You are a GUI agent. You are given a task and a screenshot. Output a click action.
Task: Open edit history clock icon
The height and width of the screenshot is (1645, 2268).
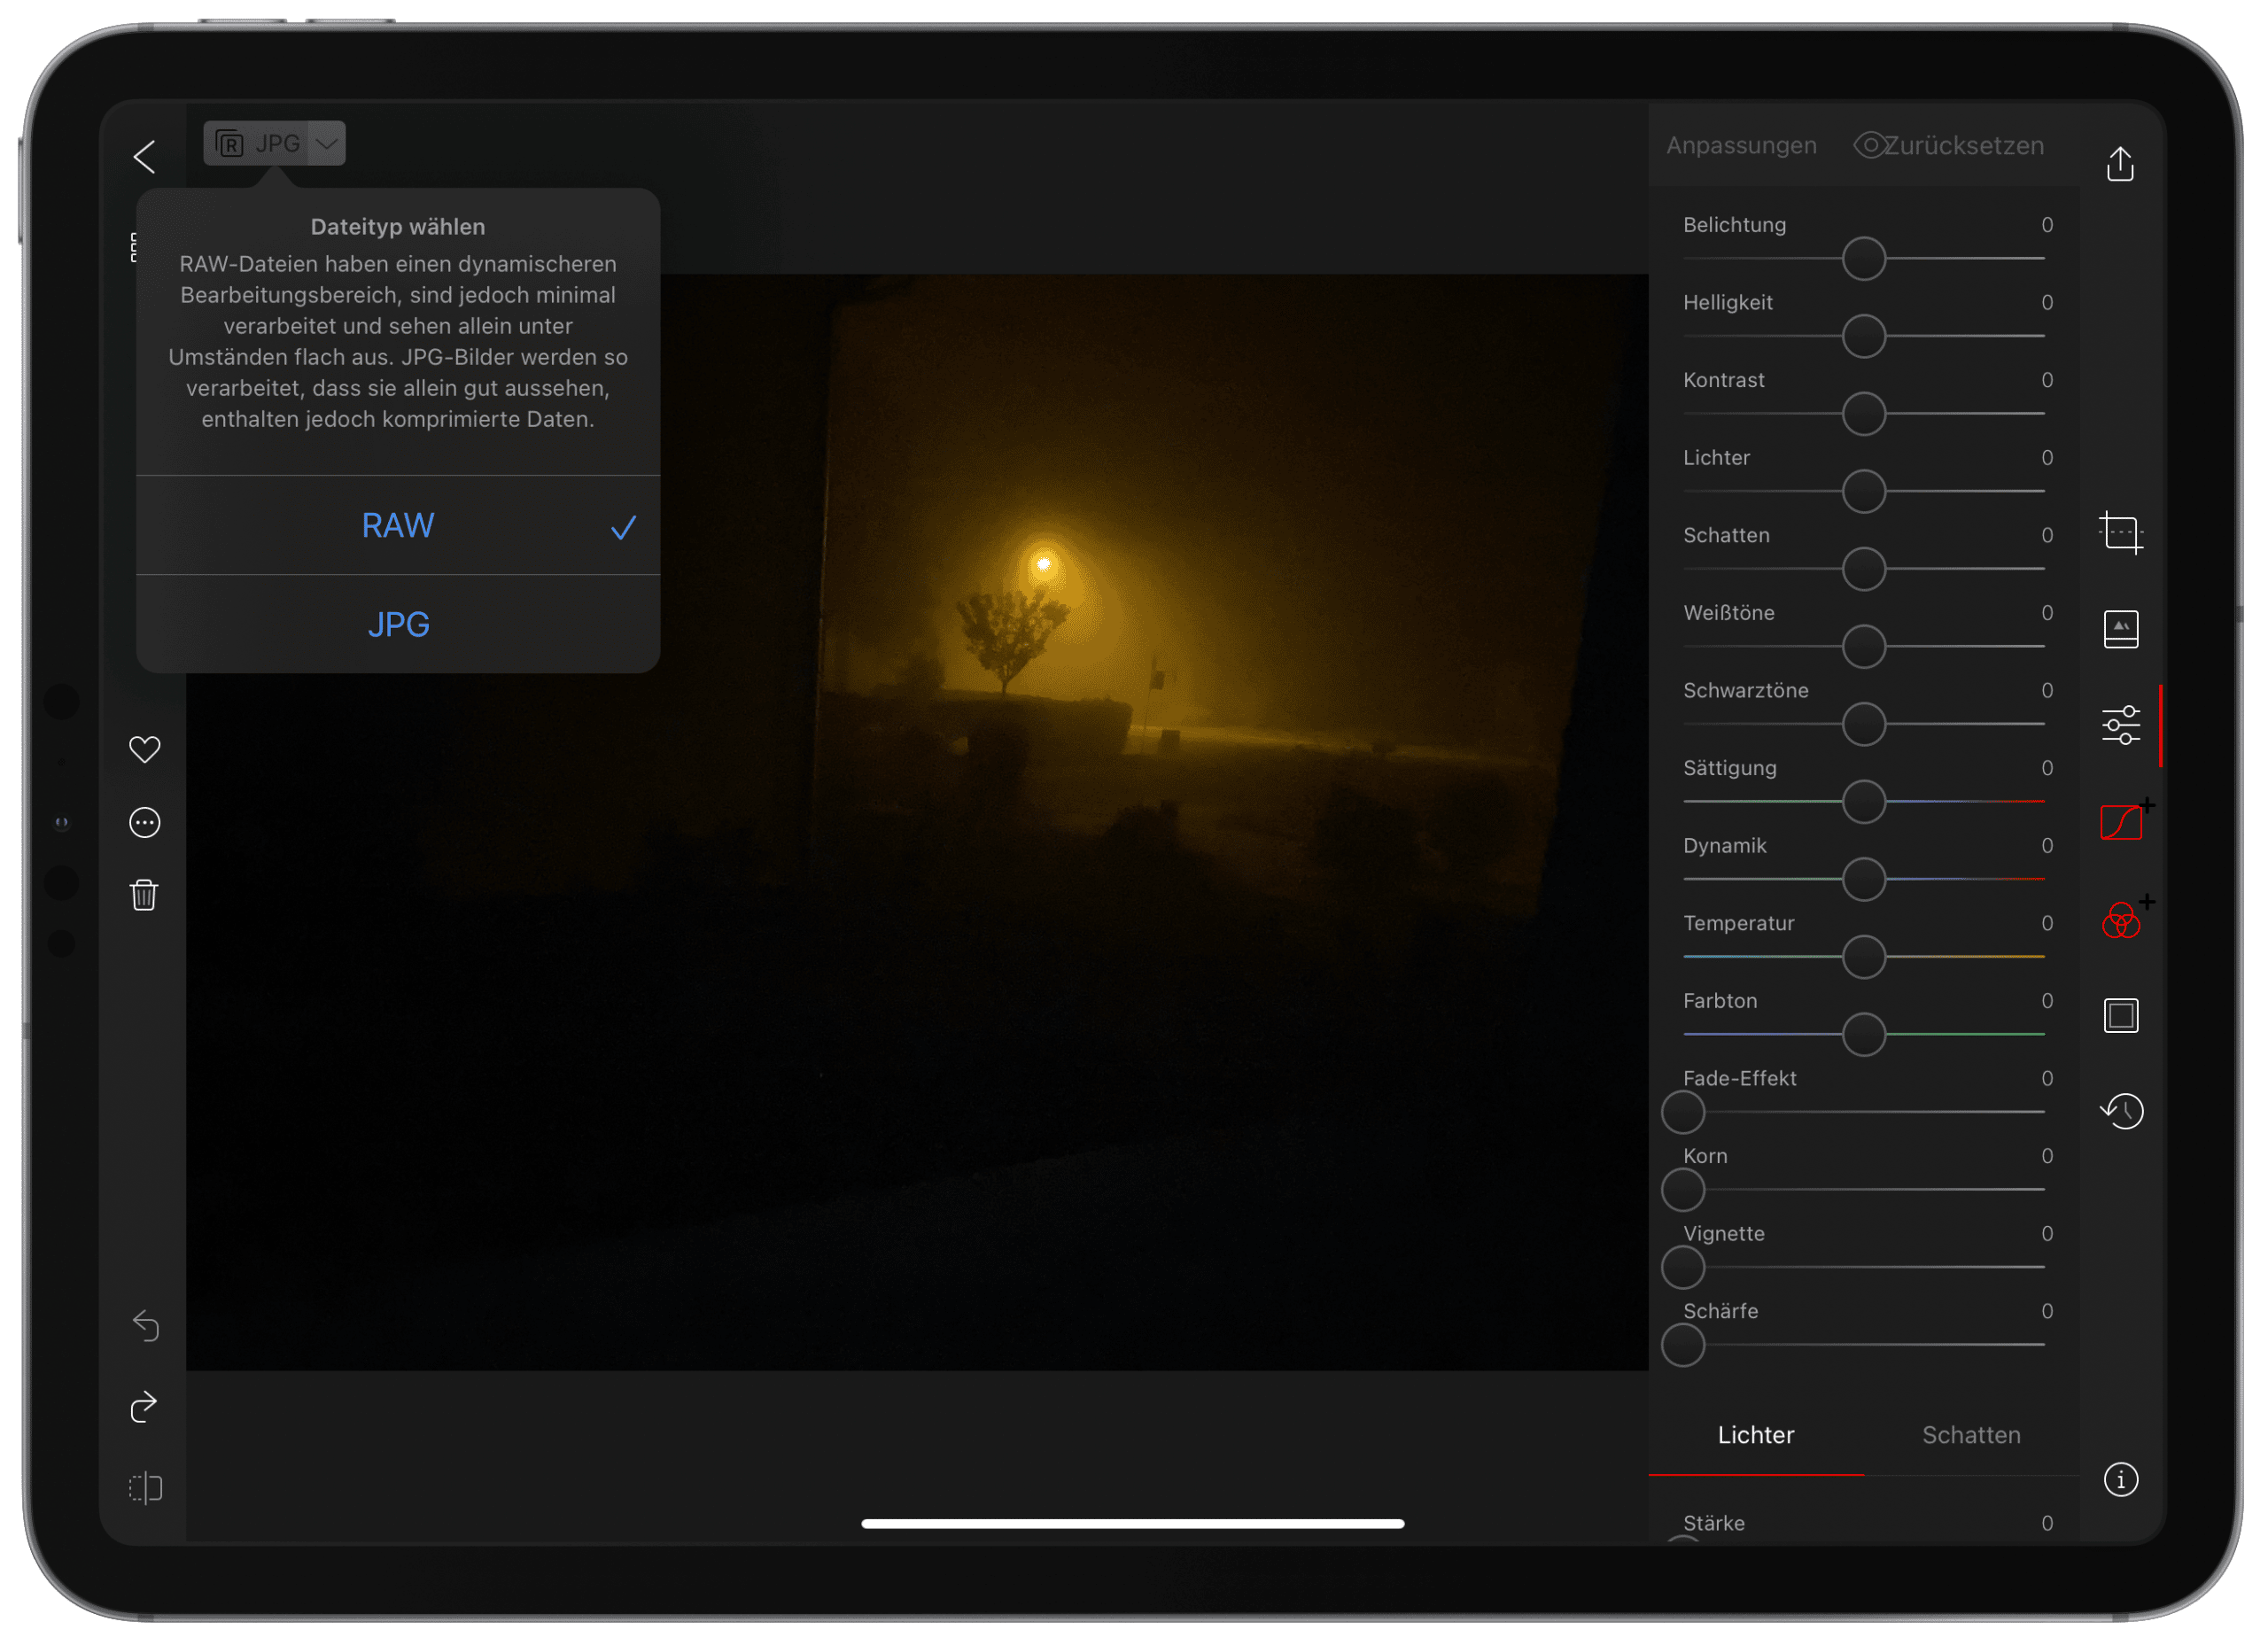pos(2120,1112)
